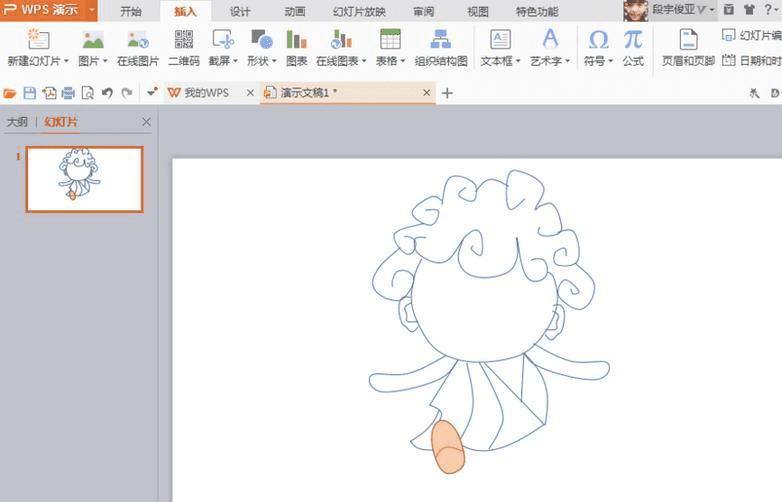
Task: Open the 设计 (Design) tab
Action: (240, 11)
